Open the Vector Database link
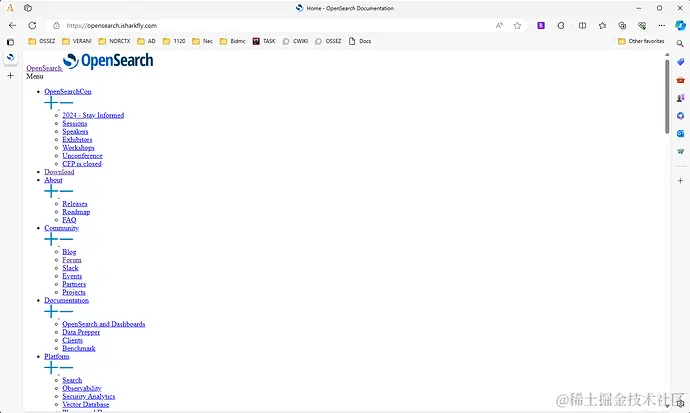Screen dimensions: 690x413 point(86,405)
